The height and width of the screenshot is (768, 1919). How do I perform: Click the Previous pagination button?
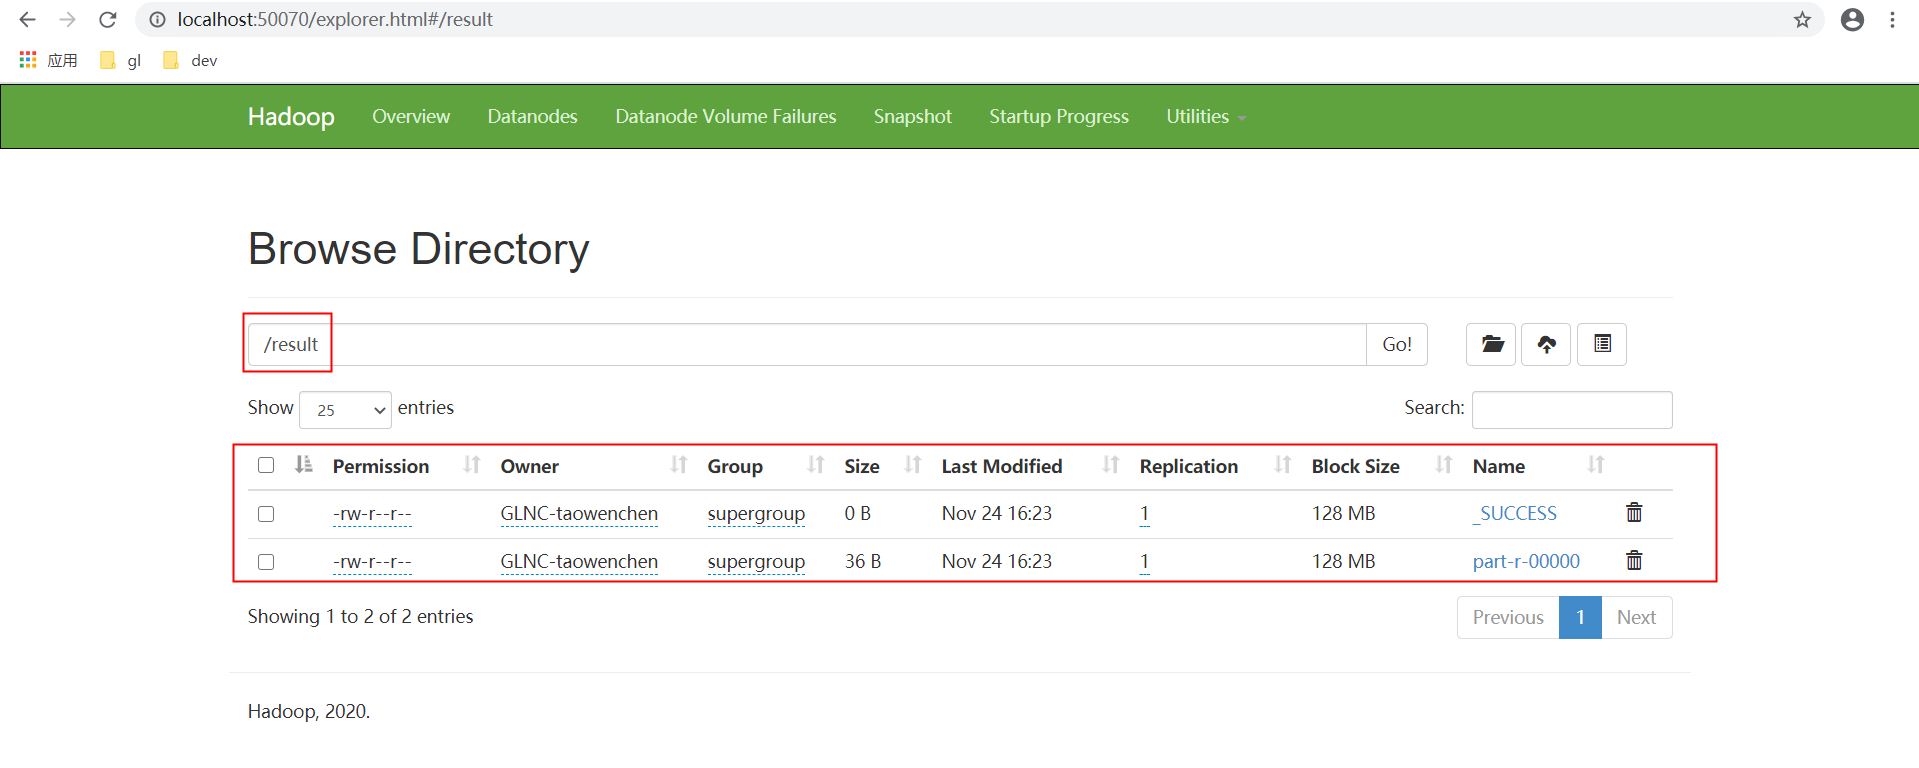[1508, 617]
